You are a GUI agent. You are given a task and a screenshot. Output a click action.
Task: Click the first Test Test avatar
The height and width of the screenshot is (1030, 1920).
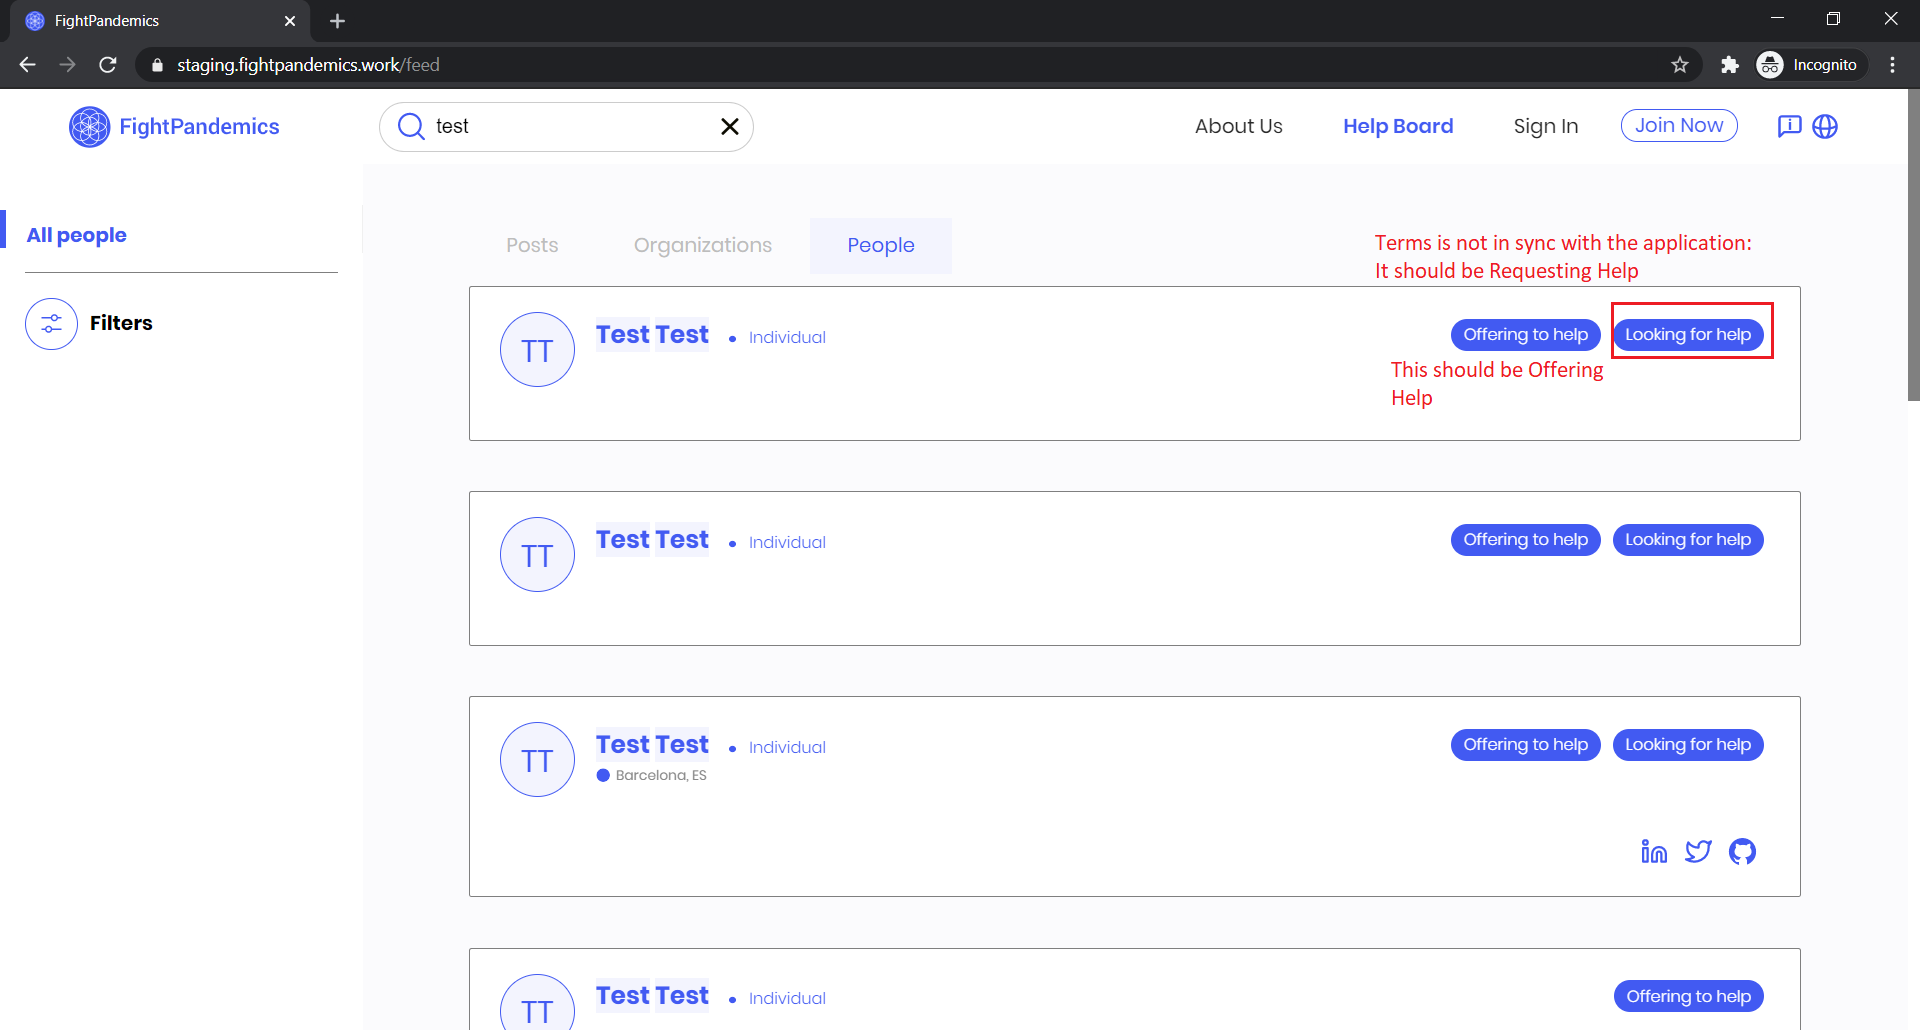click(x=537, y=349)
